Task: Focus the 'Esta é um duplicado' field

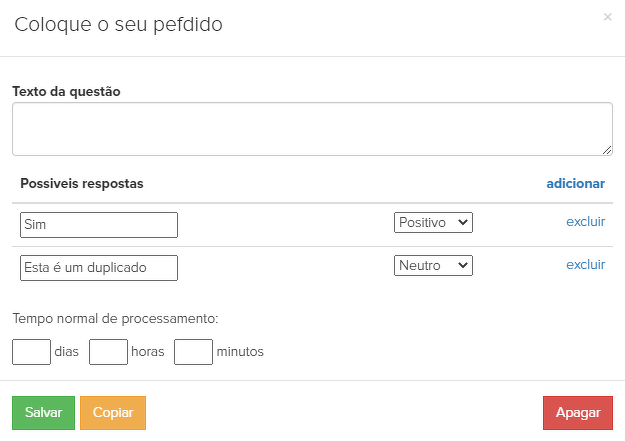Action: click(99, 268)
